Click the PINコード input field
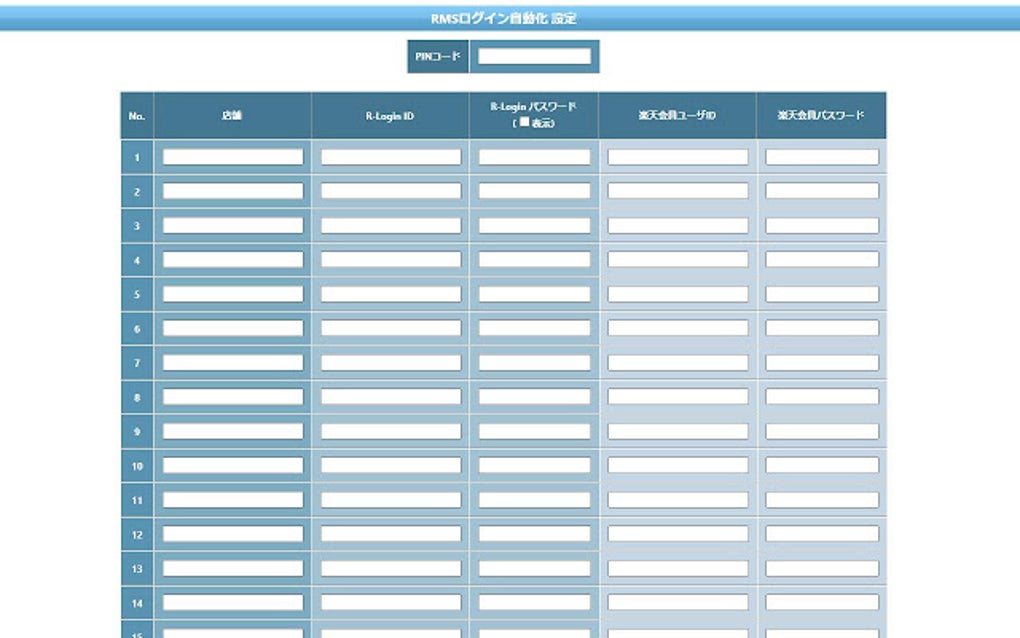This screenshot has height=638, width=1020. [x=534, y=57]
